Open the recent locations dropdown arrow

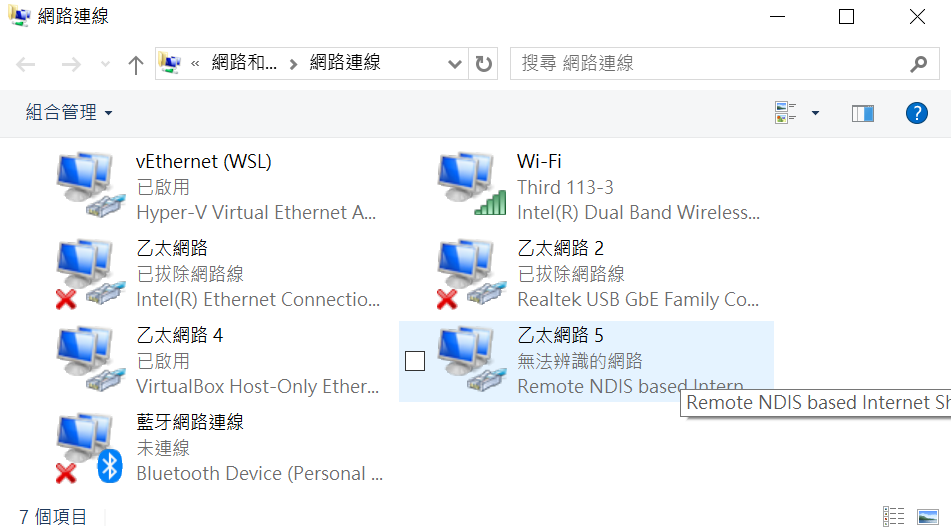(x=106, y=64)
